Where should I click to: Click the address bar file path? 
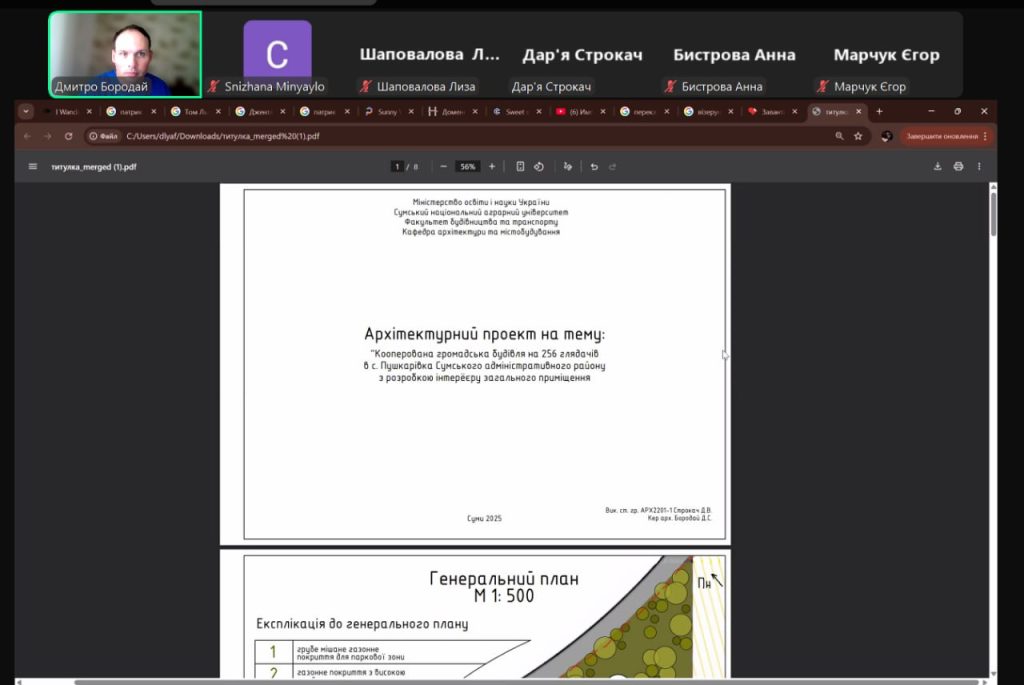pos(223,136)
